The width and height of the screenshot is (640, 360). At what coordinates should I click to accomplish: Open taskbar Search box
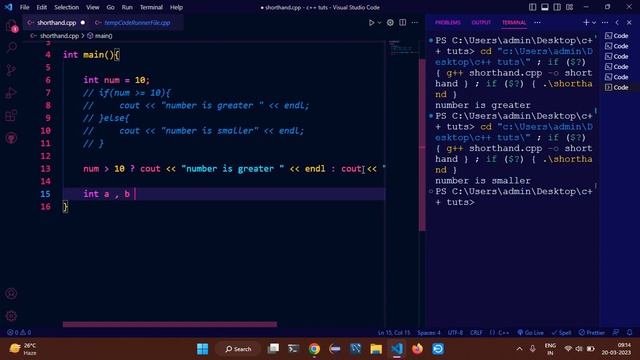tap(238, 349)
